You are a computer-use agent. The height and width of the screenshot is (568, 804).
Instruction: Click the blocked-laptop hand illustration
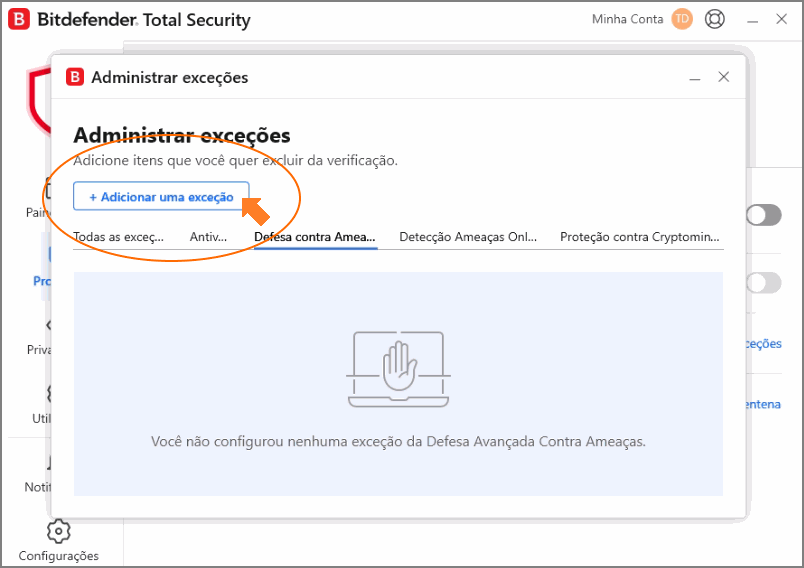point(398,369)
